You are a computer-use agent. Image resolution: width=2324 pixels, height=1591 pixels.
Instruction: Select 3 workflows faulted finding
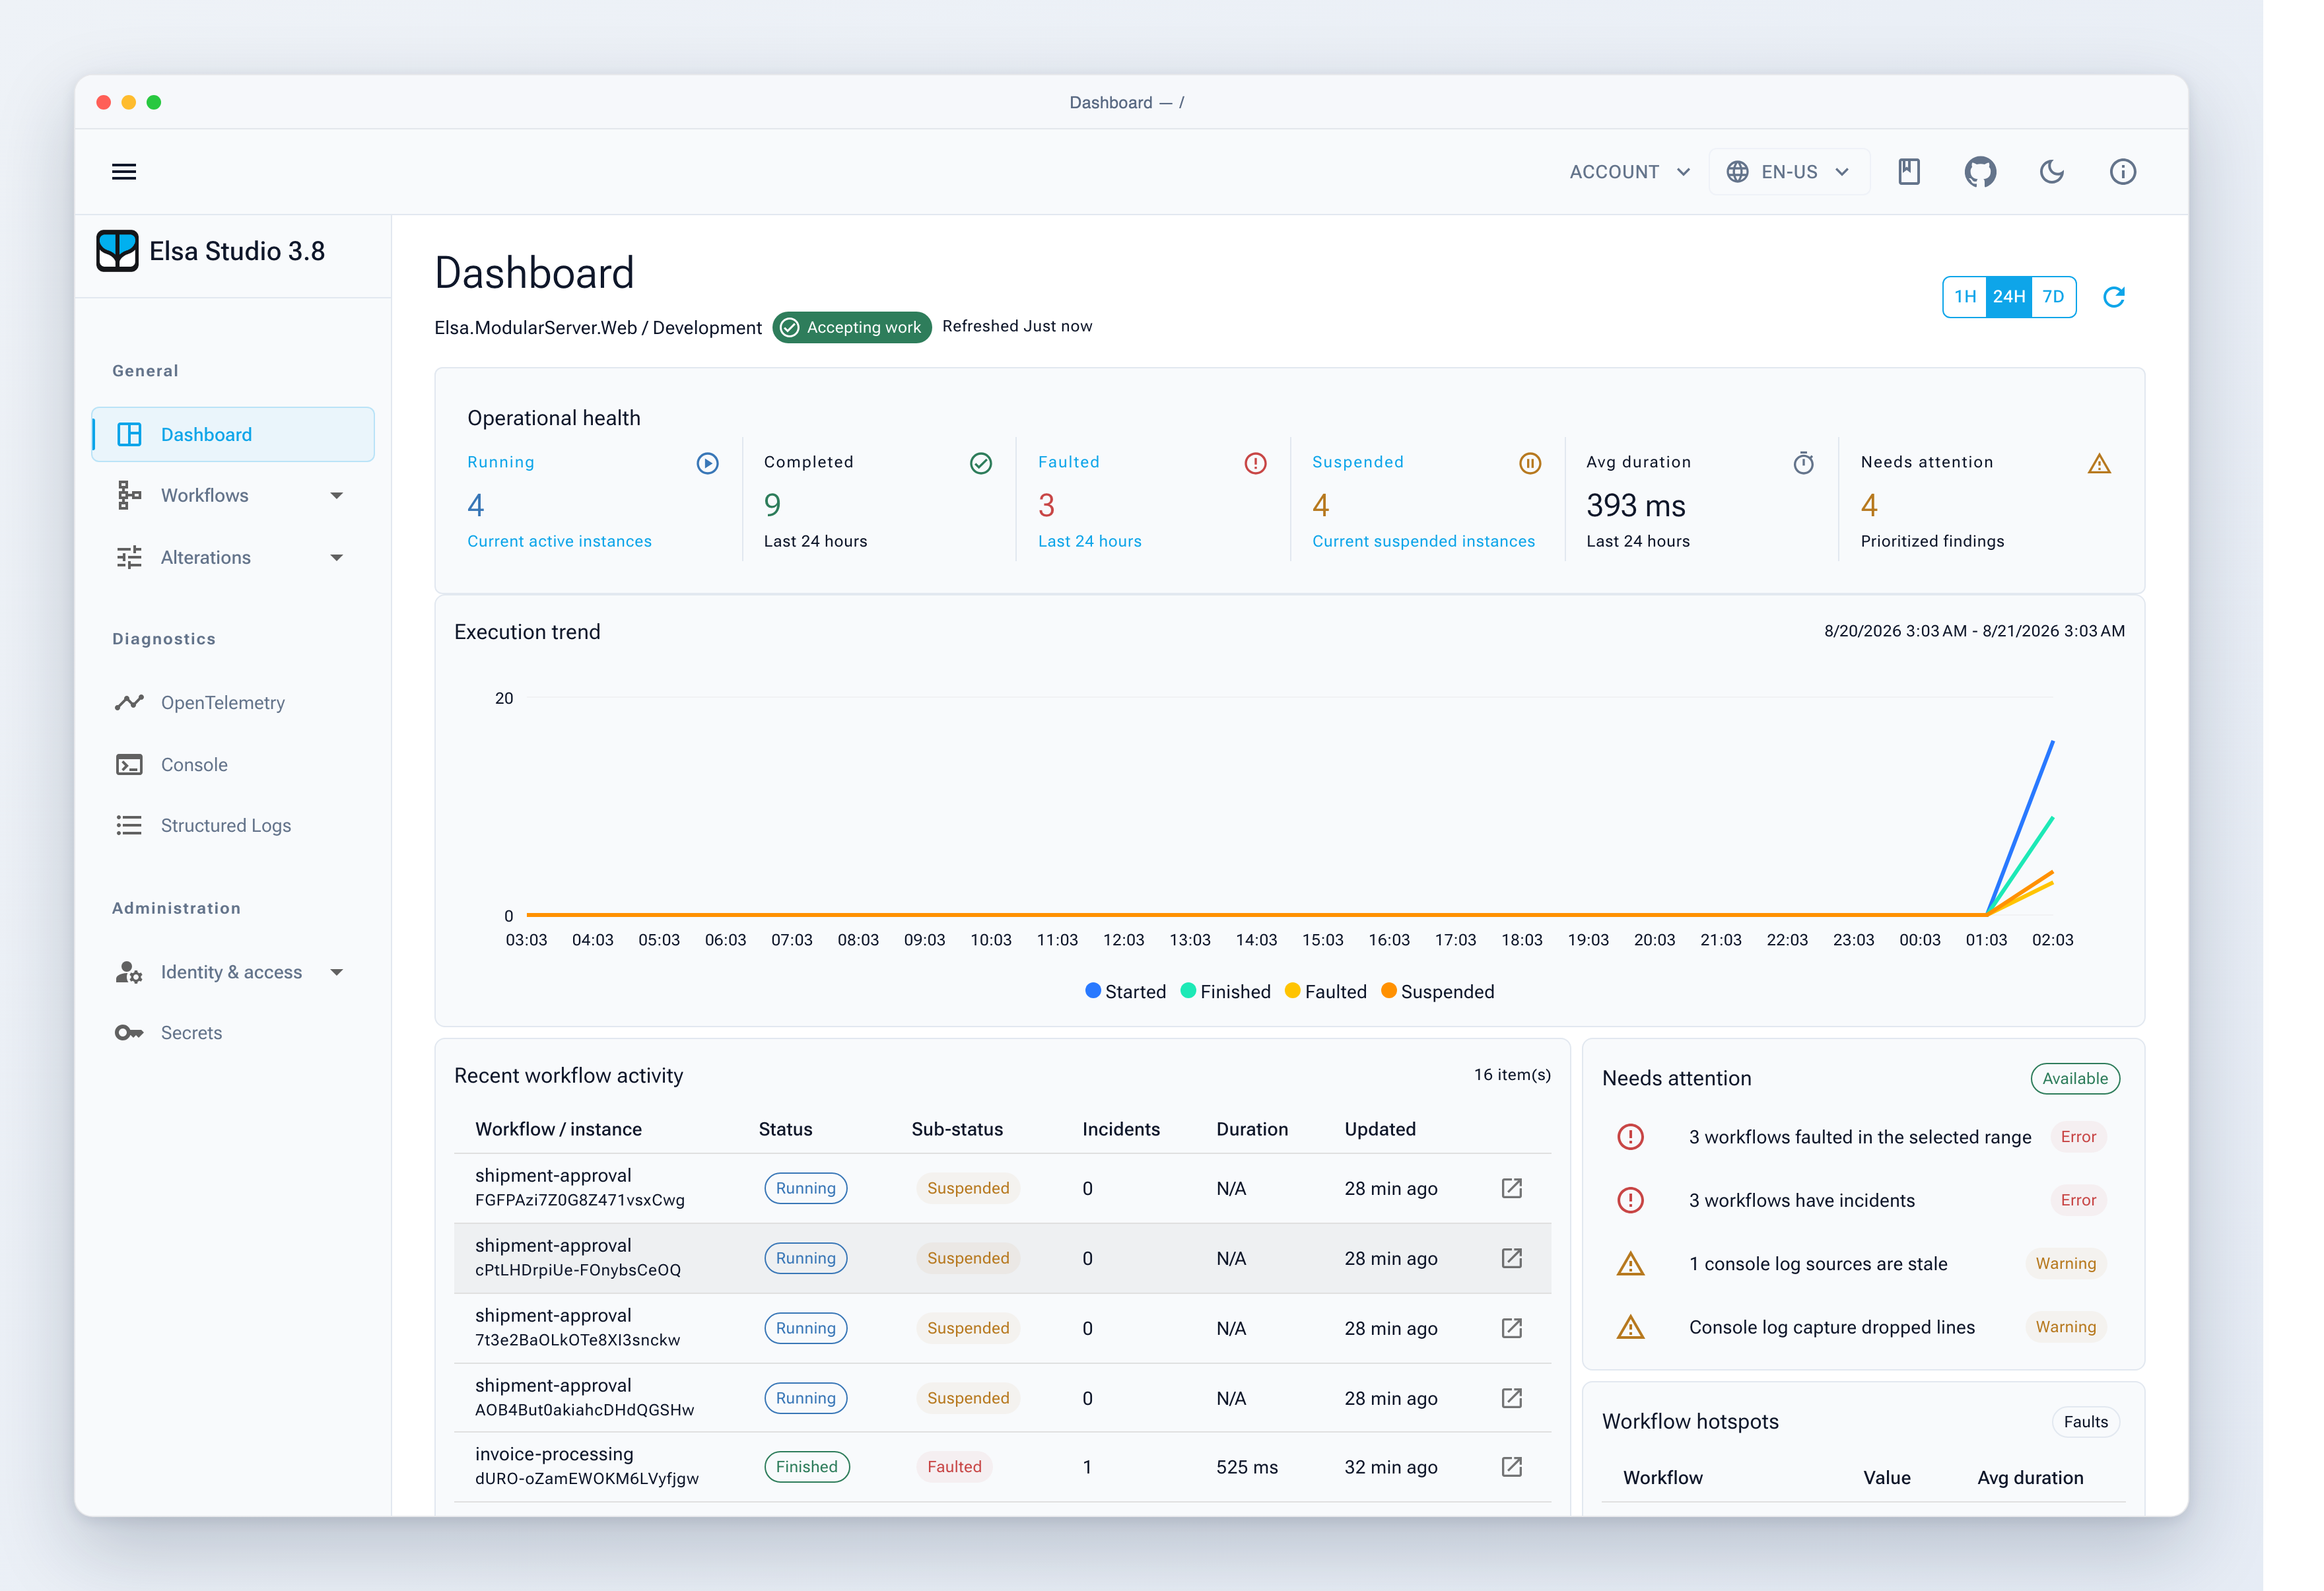[x=1862, y=1136]
